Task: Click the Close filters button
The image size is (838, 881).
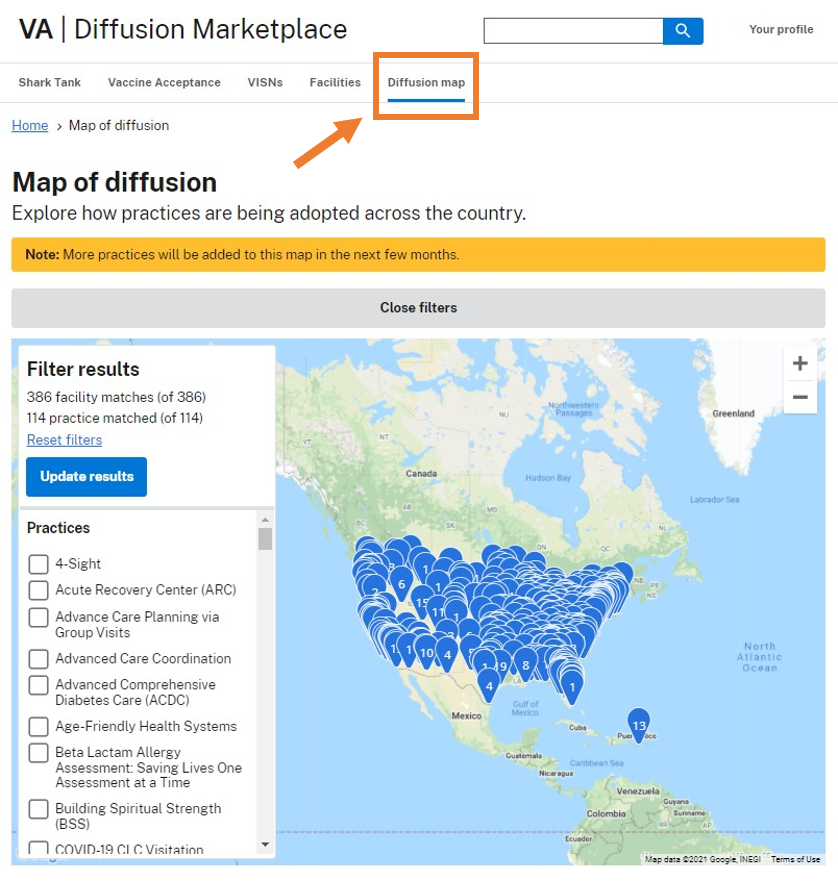Action: click(x=418, y=308)
